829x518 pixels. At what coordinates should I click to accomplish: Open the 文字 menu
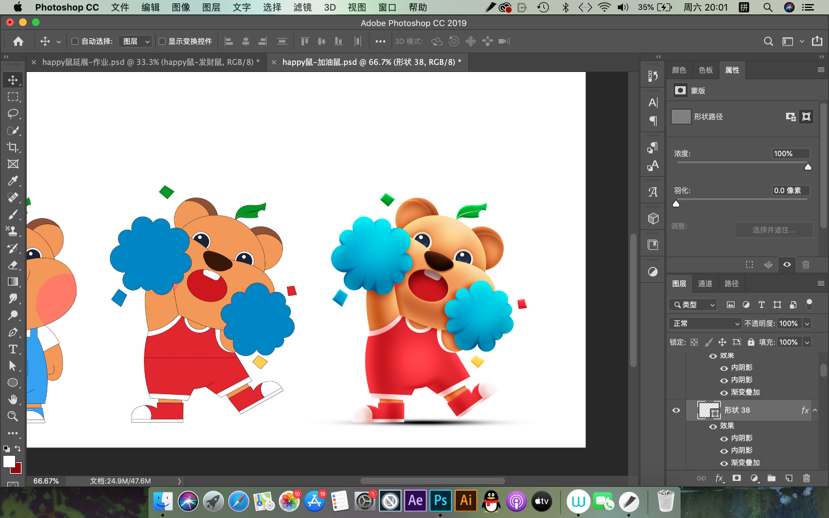pyautogui.click(x=242, y=7)
